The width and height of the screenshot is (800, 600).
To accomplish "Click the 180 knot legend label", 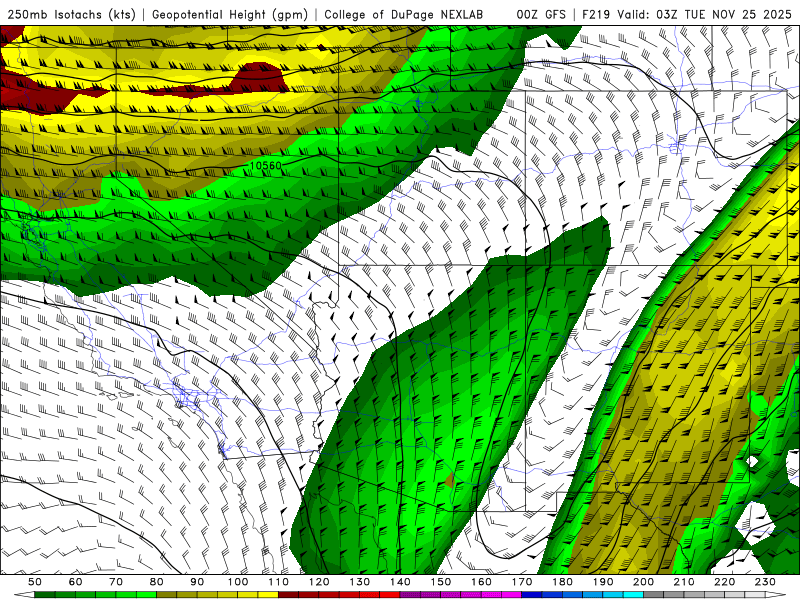I will tap(562, 582).
